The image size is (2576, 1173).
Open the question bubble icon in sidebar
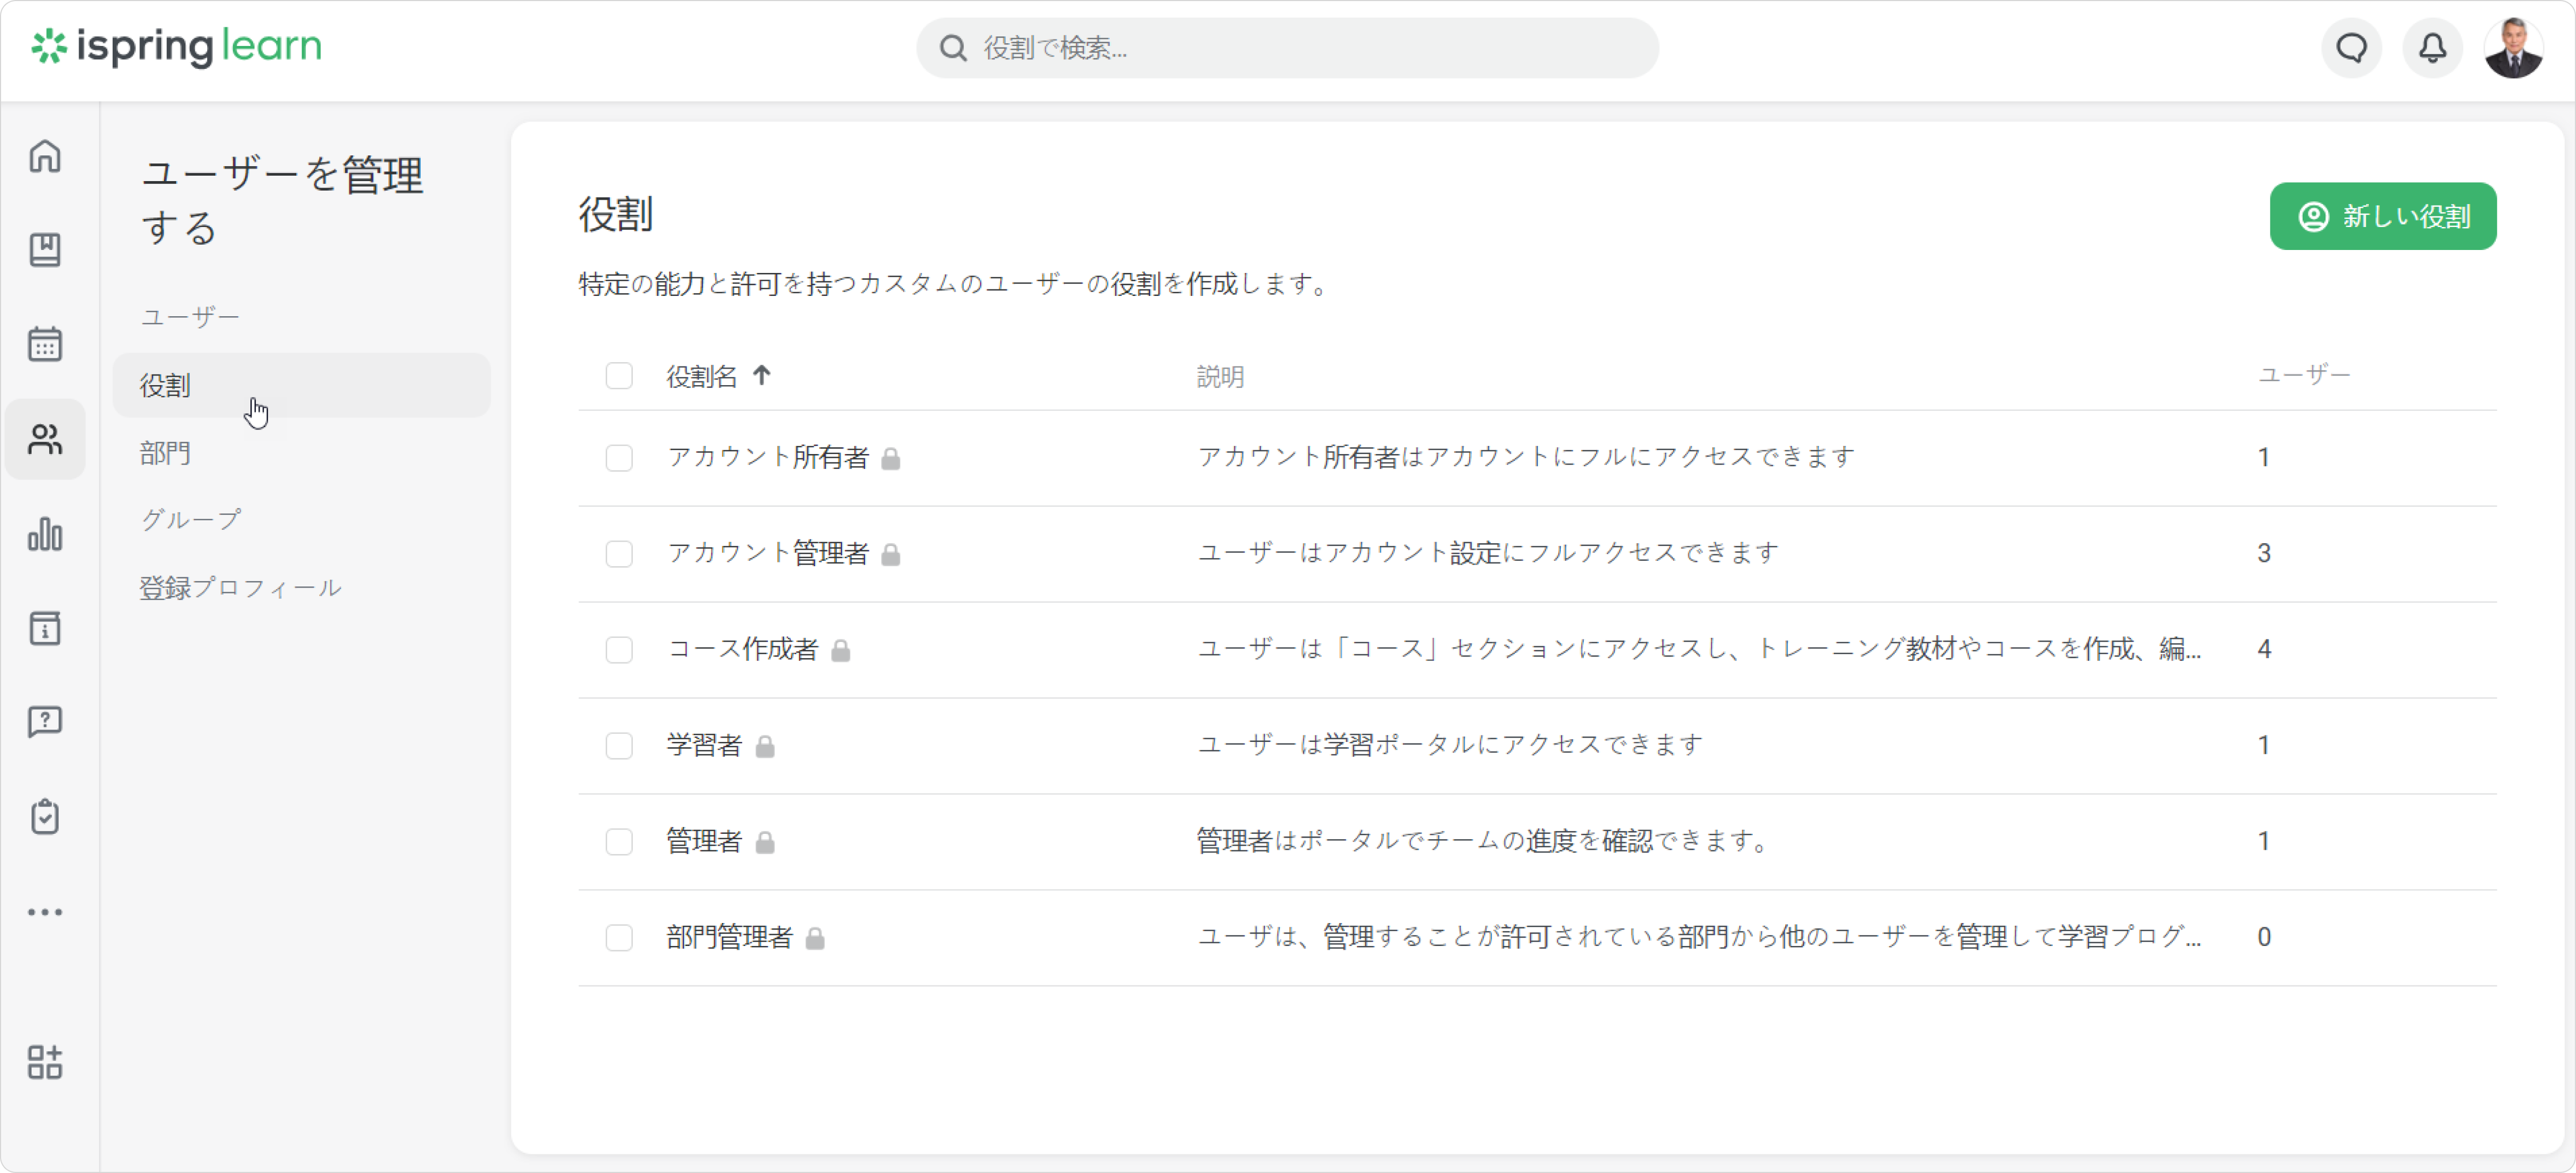(x=45, y=722)
